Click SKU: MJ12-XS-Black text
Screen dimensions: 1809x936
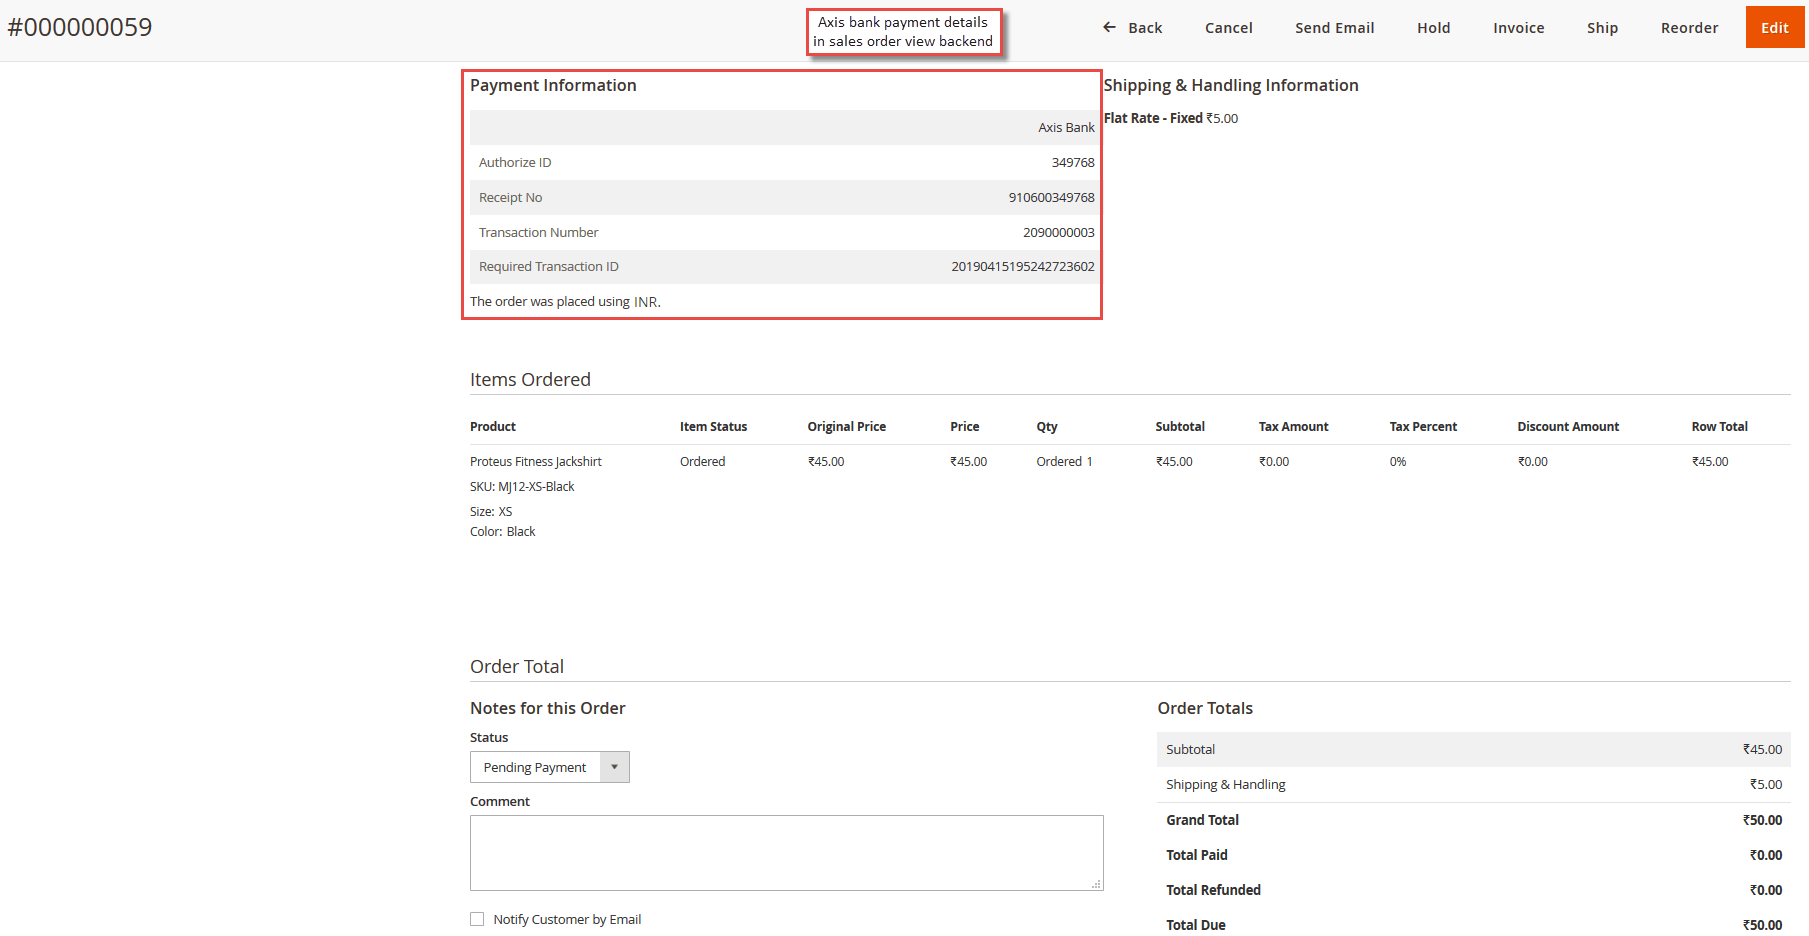point(522,486)
